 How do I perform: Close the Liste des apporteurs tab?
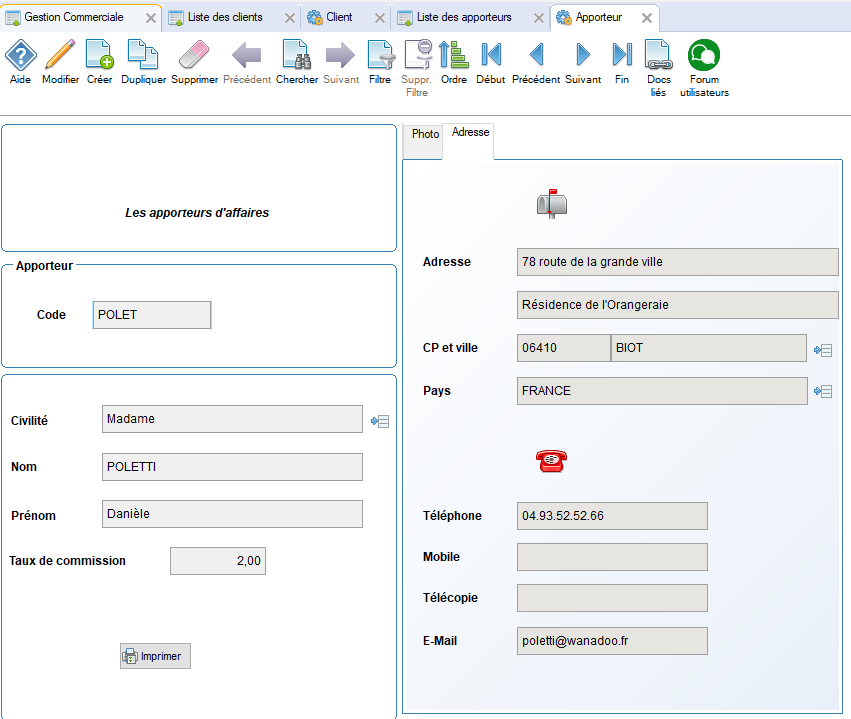click(538, 18)
